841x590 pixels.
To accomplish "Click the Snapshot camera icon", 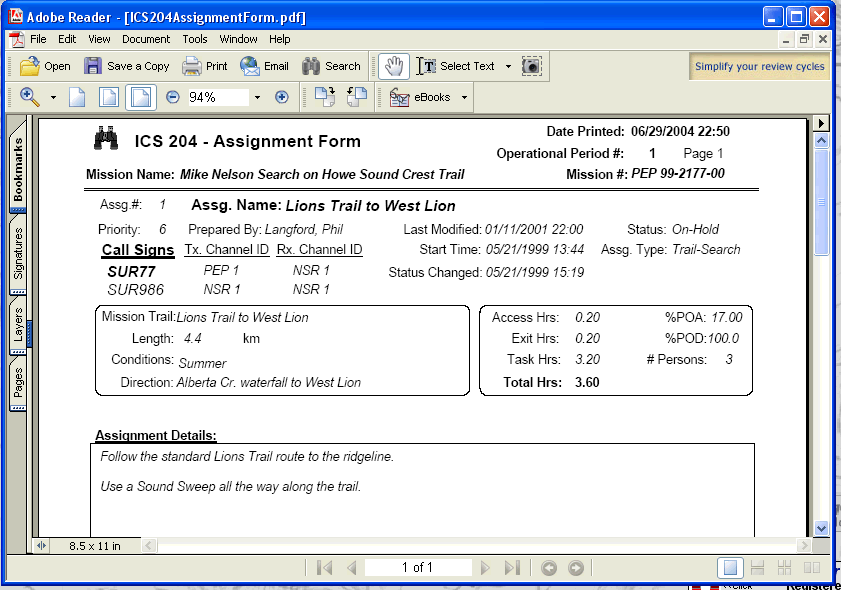I will (531, 66).
